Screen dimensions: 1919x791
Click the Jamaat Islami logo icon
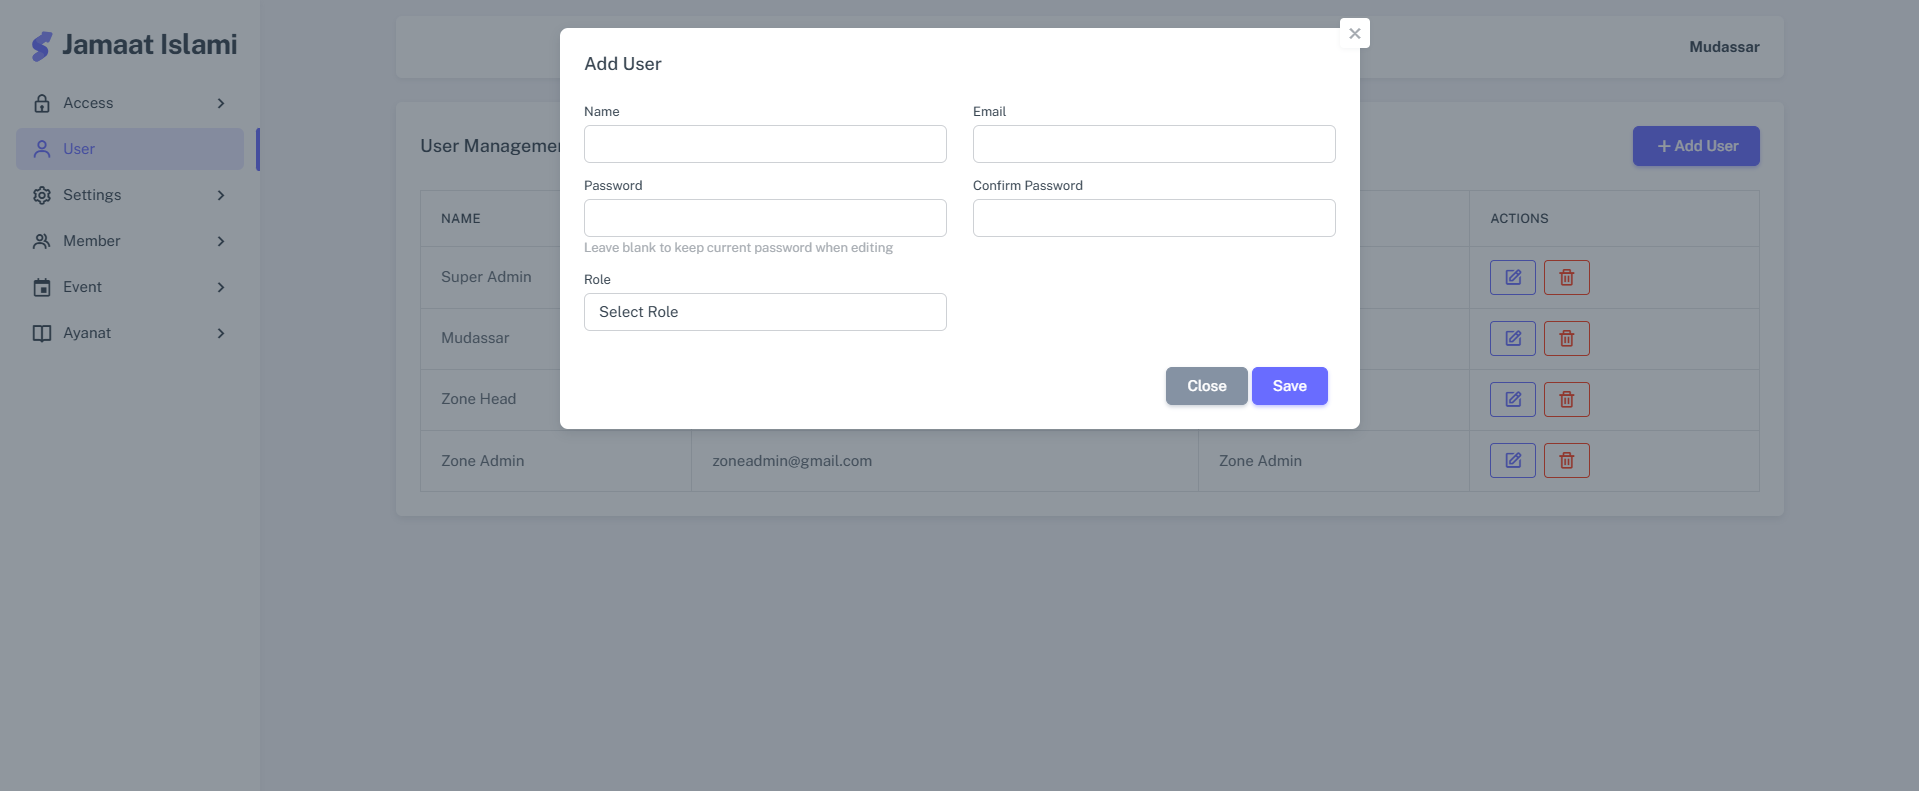pos(41,46)
